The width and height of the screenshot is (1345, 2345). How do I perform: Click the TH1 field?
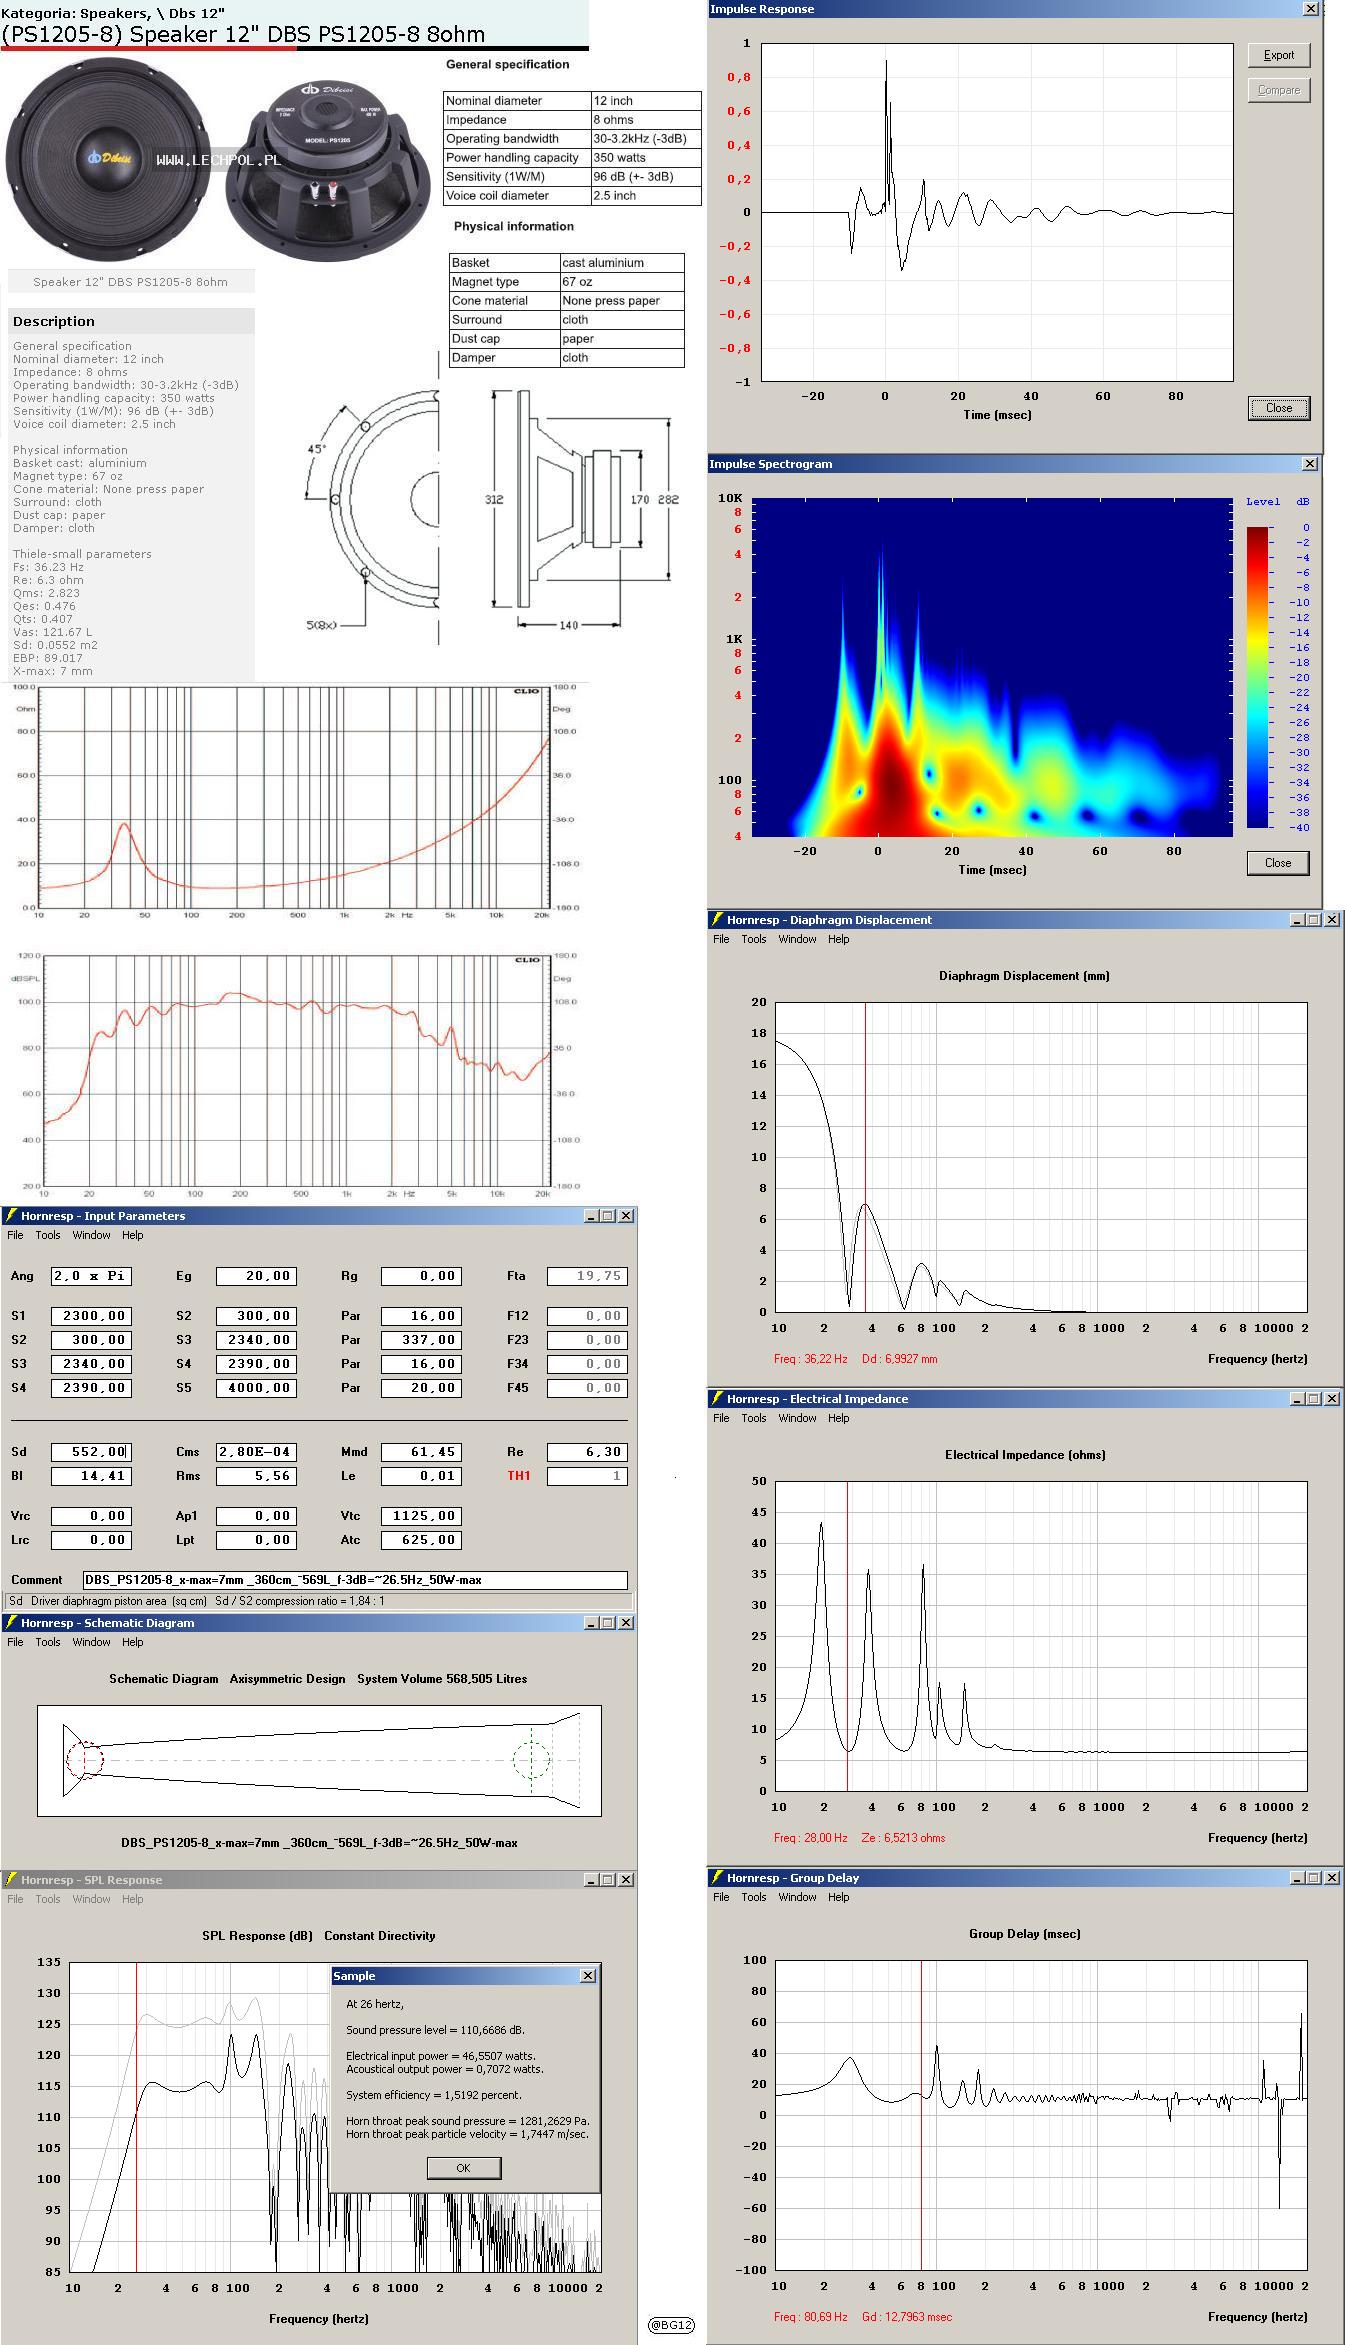click(x=587, y=1476)
